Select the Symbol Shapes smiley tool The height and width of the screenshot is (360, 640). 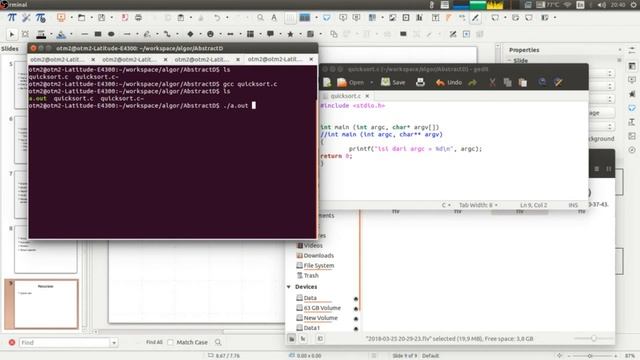pos(210,34)
